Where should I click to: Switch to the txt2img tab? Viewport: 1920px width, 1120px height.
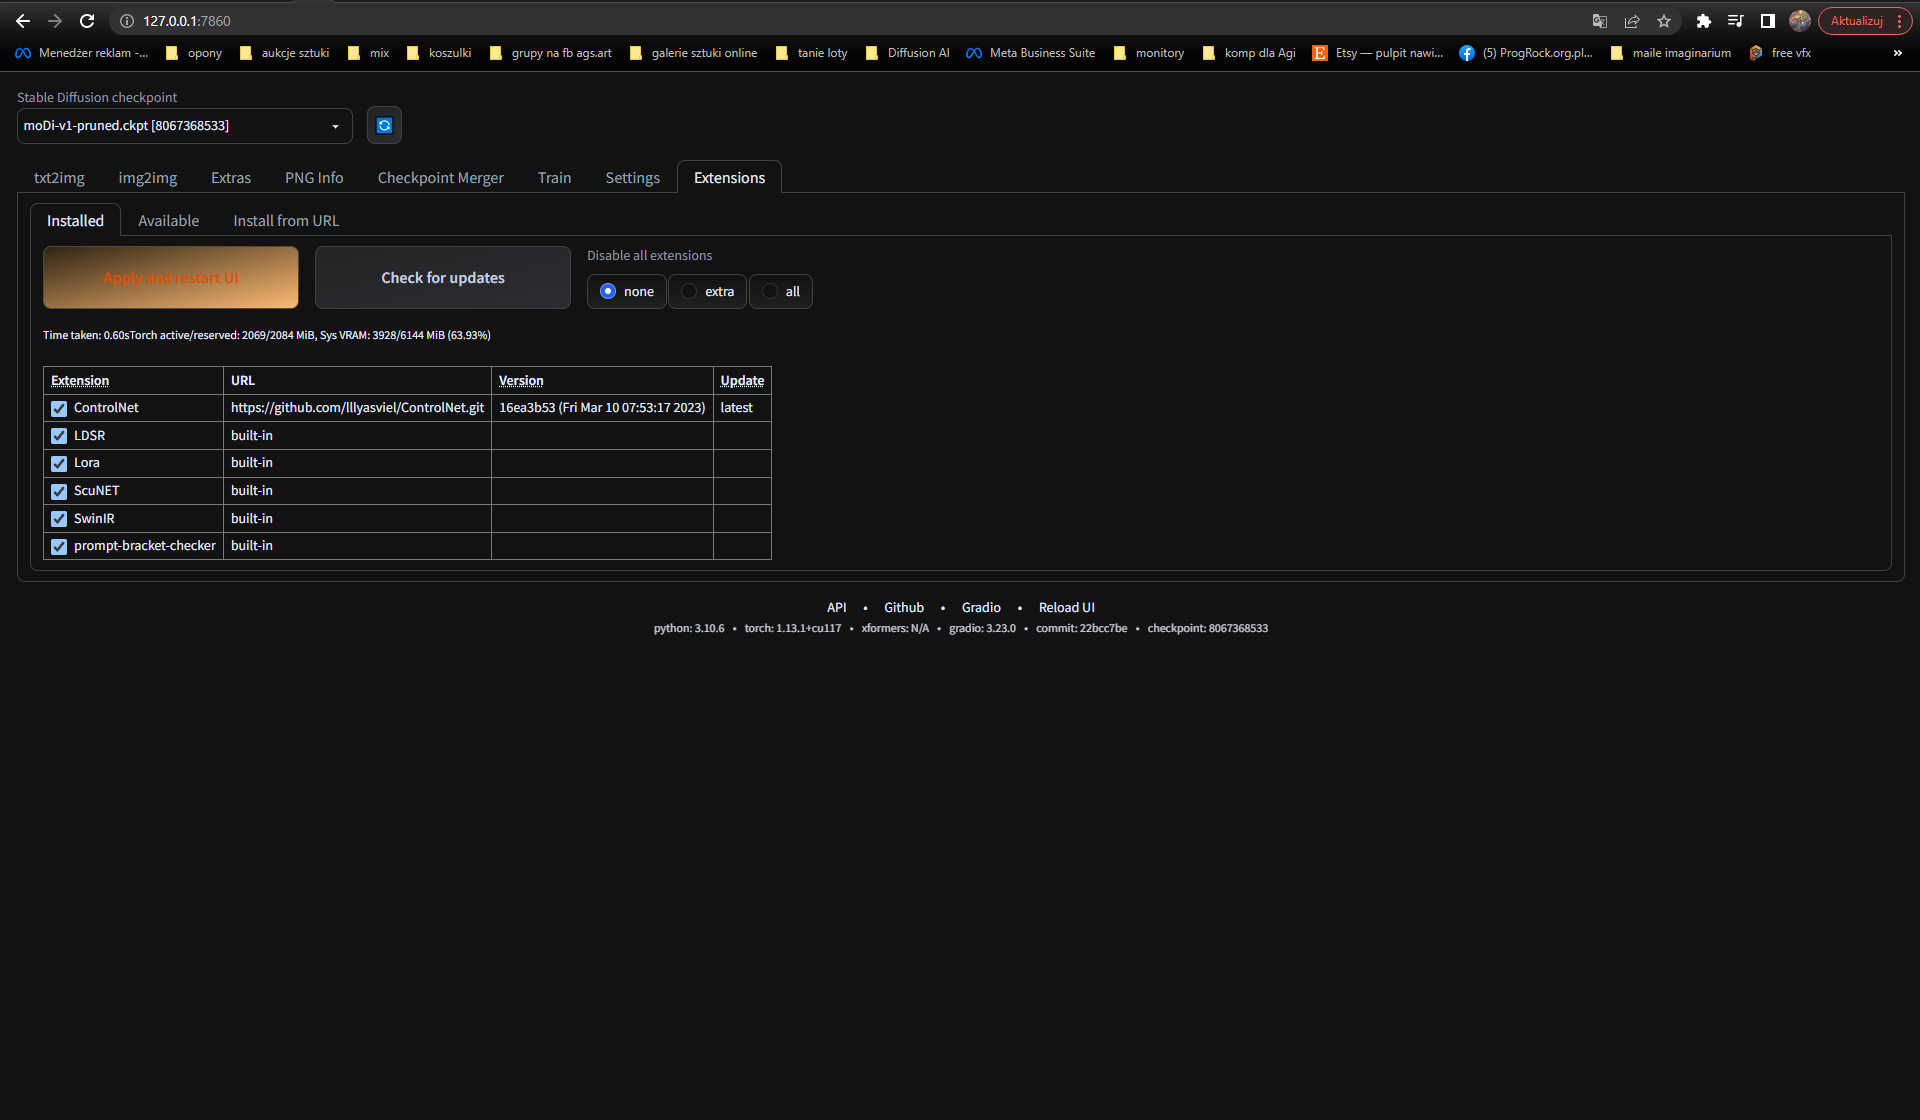59,178
